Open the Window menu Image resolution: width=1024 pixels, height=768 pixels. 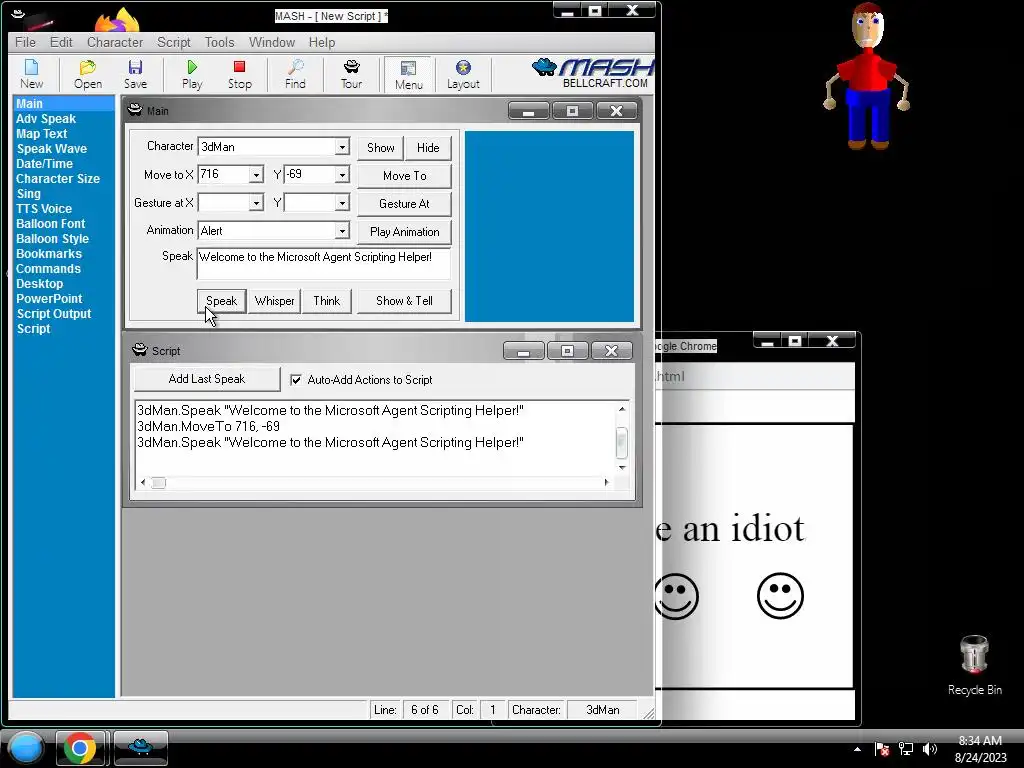272,42
